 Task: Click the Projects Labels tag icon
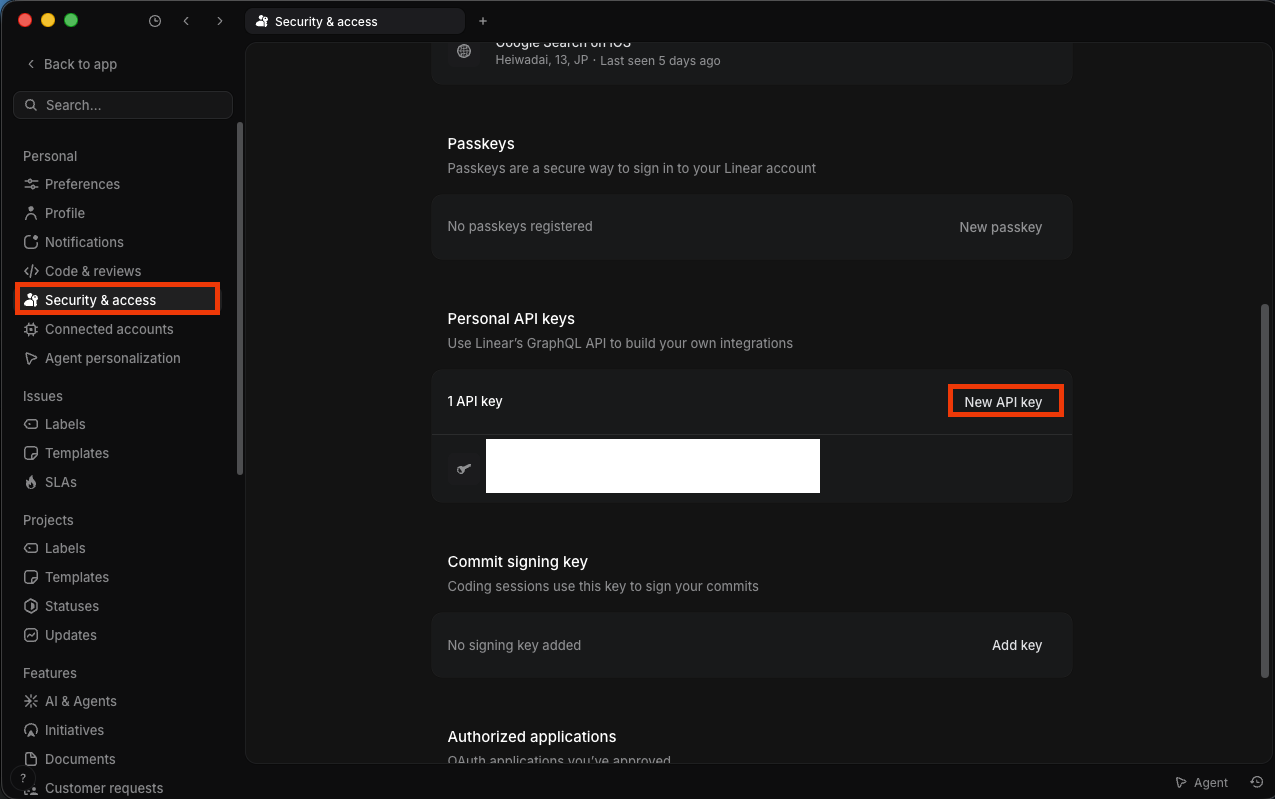31,548
